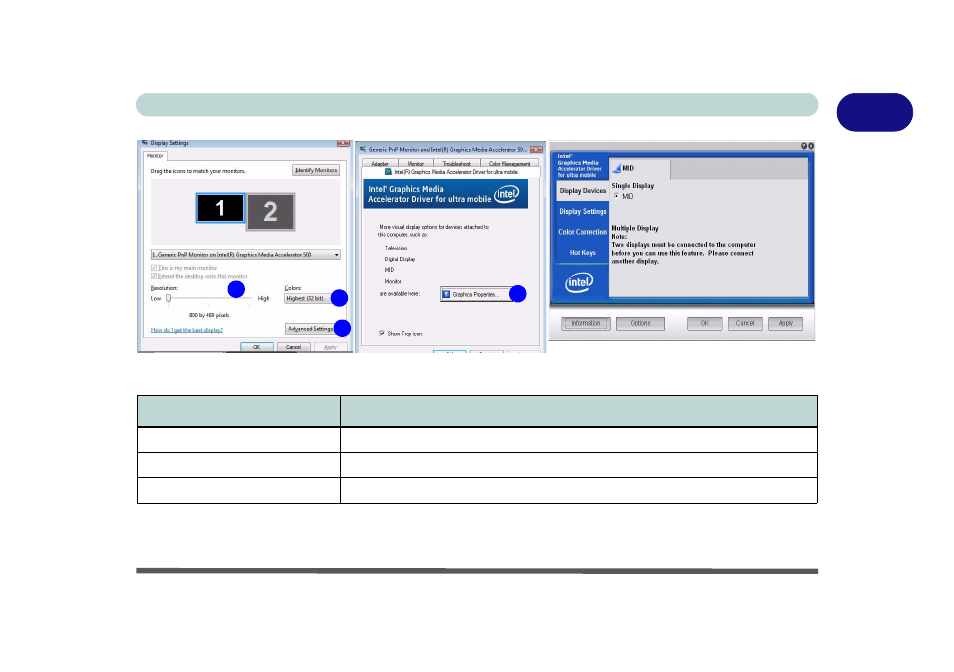Image resolution: width=954 pixels, height=672 pixels.
Task: Select monitor 1 icon in Display Settings
Action: pos(220,208)
